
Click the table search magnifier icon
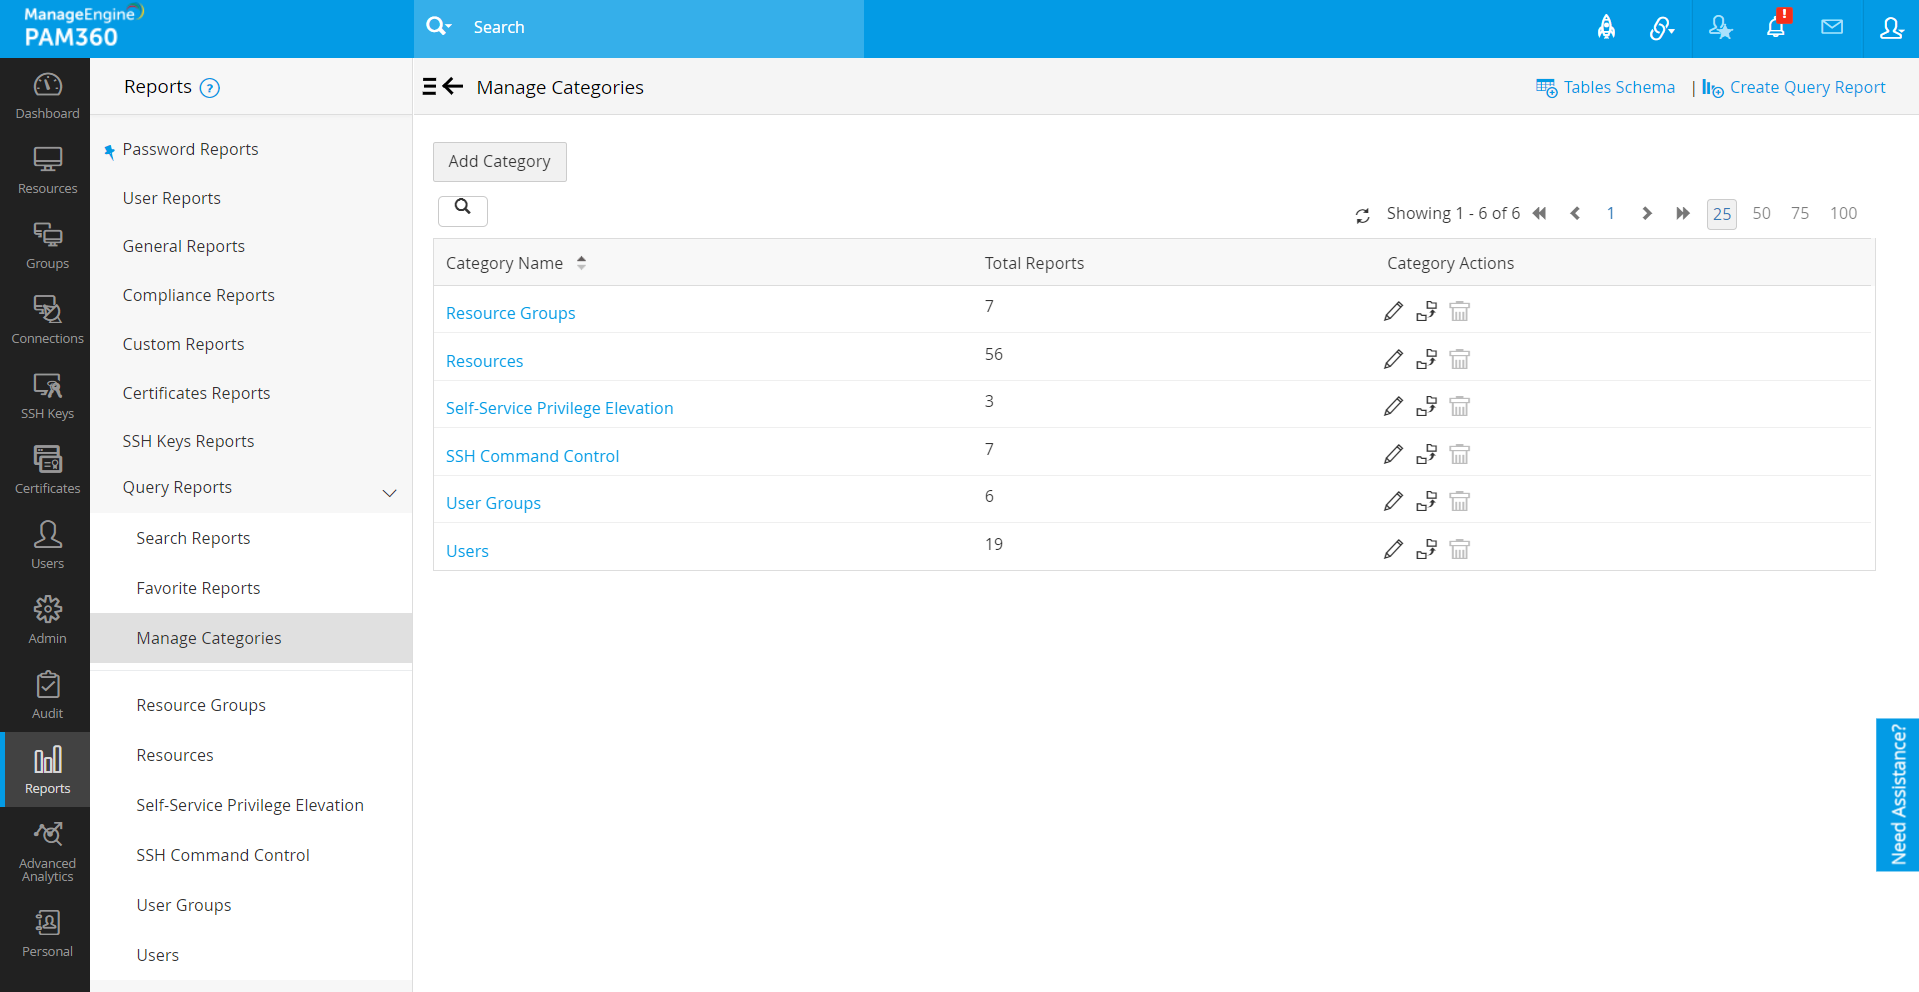click(x=462, y=207)
